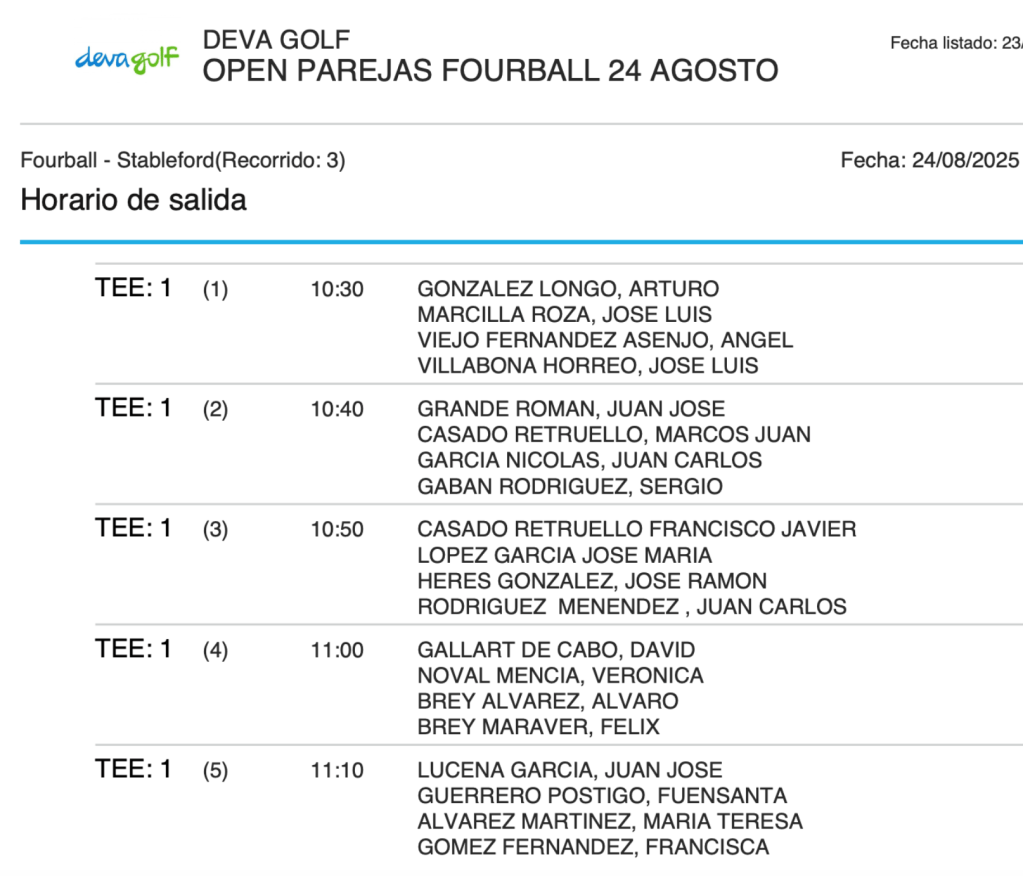The image size is (1023, 876).
Task: Click the 10:30 tee time
Action: 337,290
